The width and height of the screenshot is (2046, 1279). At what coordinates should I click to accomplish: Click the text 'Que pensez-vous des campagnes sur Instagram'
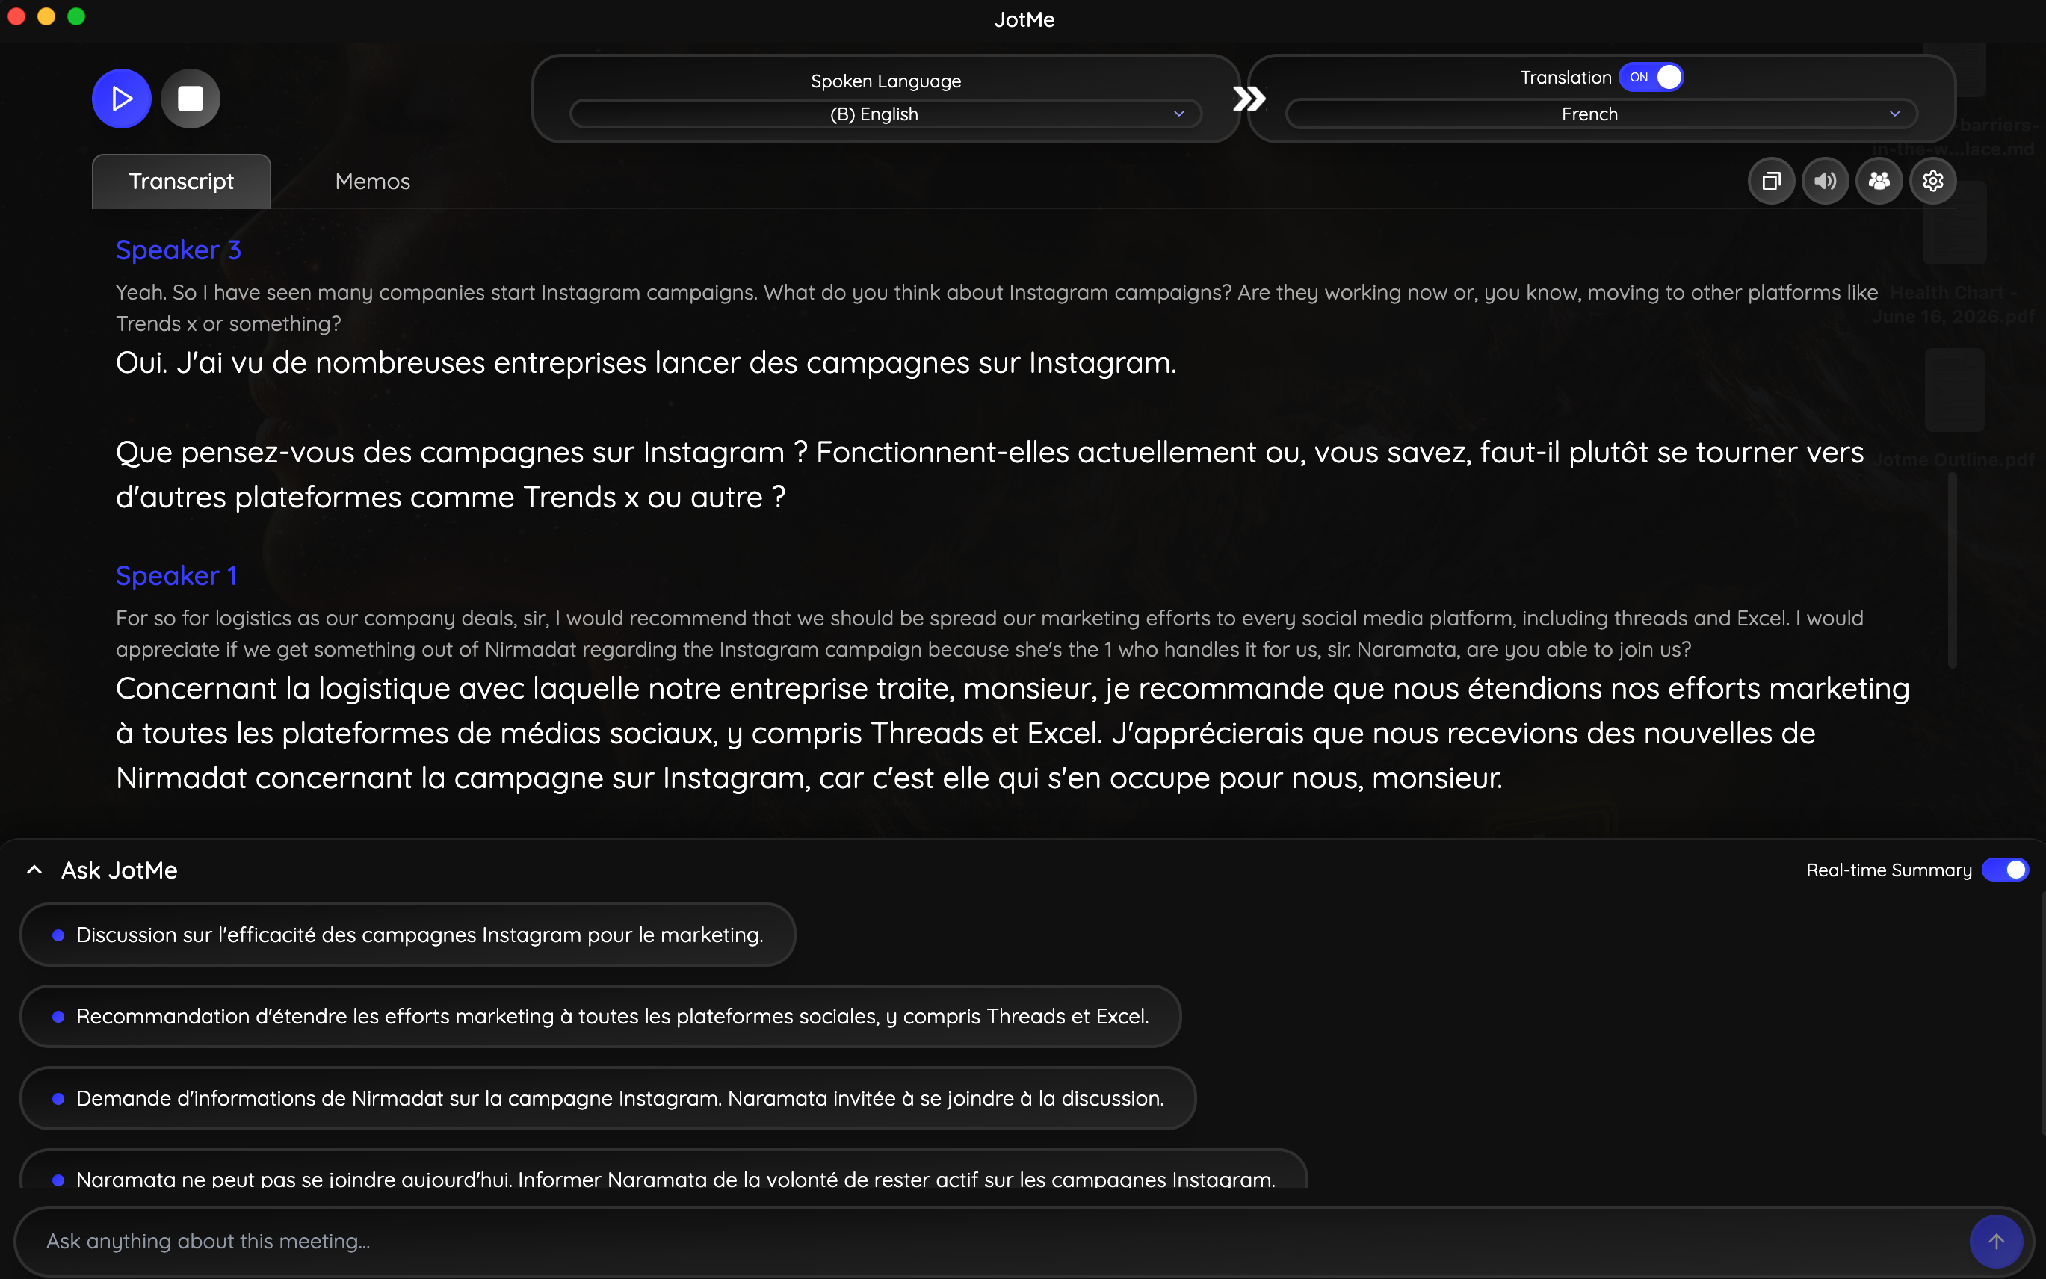pyautogui.click(x=990, y=474)
